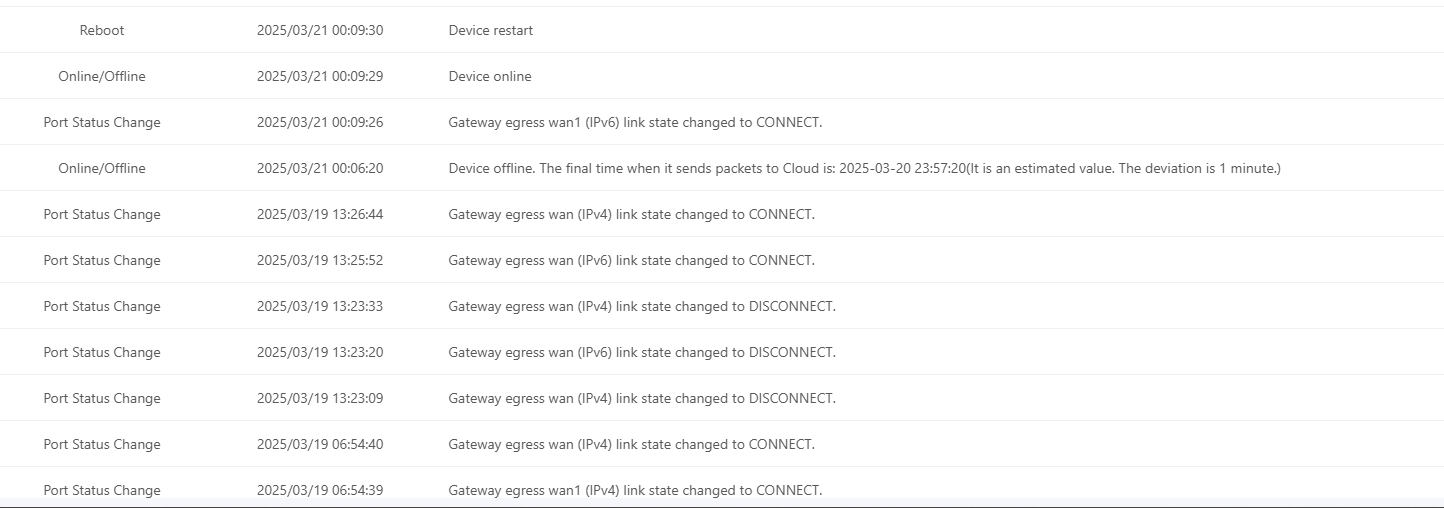Select wan1 IPv4 CONNECT log message

[x=635, y=490]
